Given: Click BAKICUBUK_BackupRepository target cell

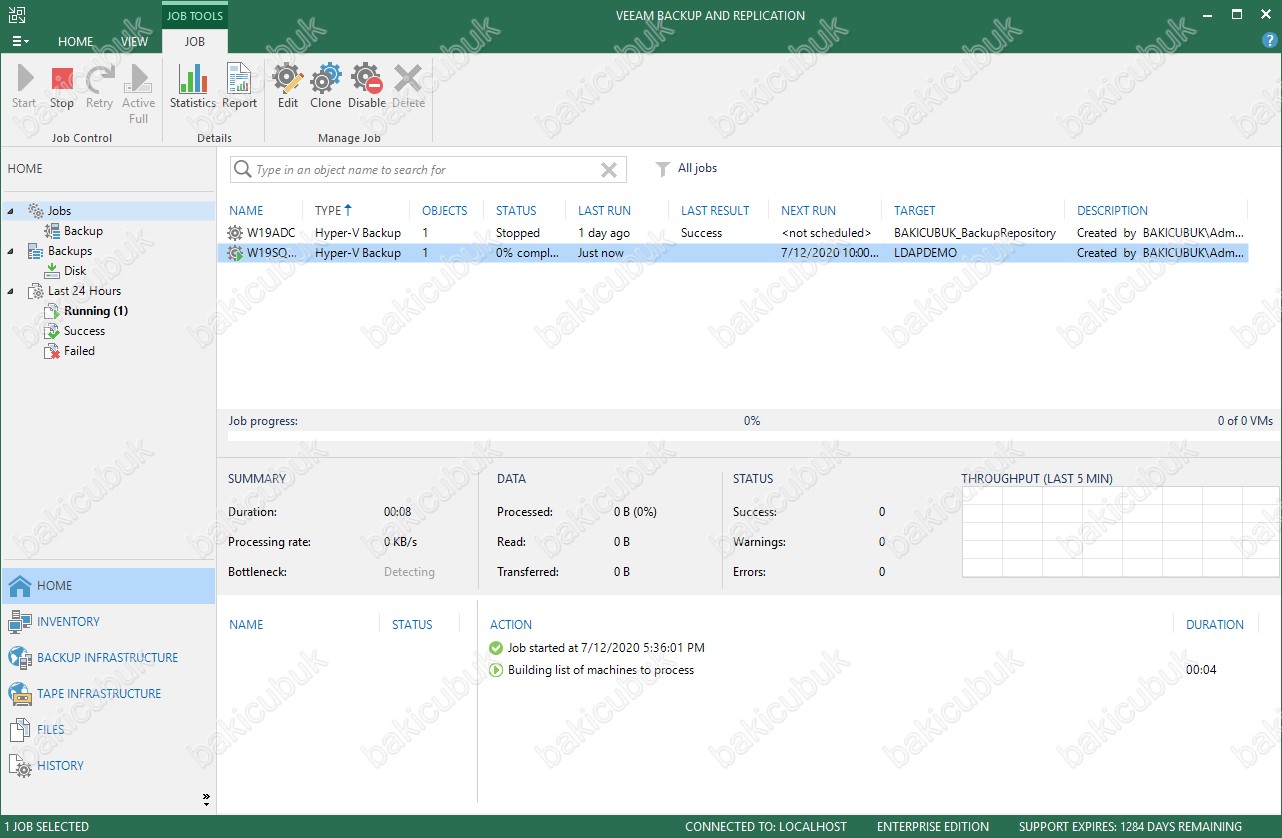Looking at the screenshot, I should (975, 233).
